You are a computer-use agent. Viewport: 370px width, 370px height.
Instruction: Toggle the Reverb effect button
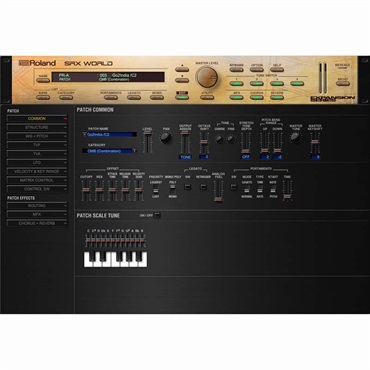277,97
